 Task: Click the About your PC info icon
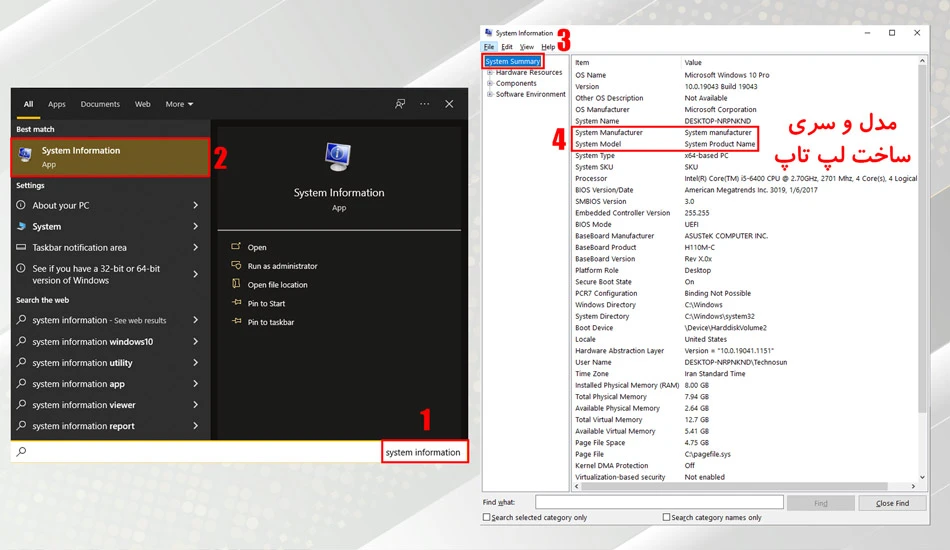[21, 205]
